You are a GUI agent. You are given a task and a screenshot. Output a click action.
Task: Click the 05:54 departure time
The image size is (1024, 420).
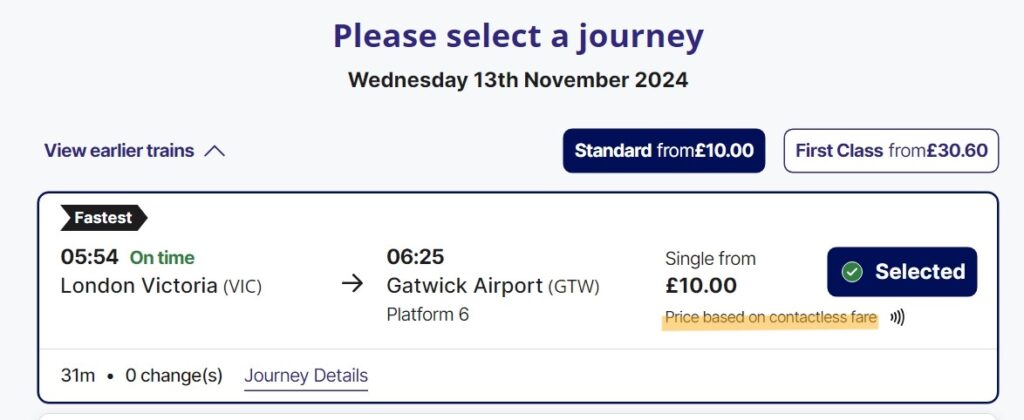click(90, 257)
